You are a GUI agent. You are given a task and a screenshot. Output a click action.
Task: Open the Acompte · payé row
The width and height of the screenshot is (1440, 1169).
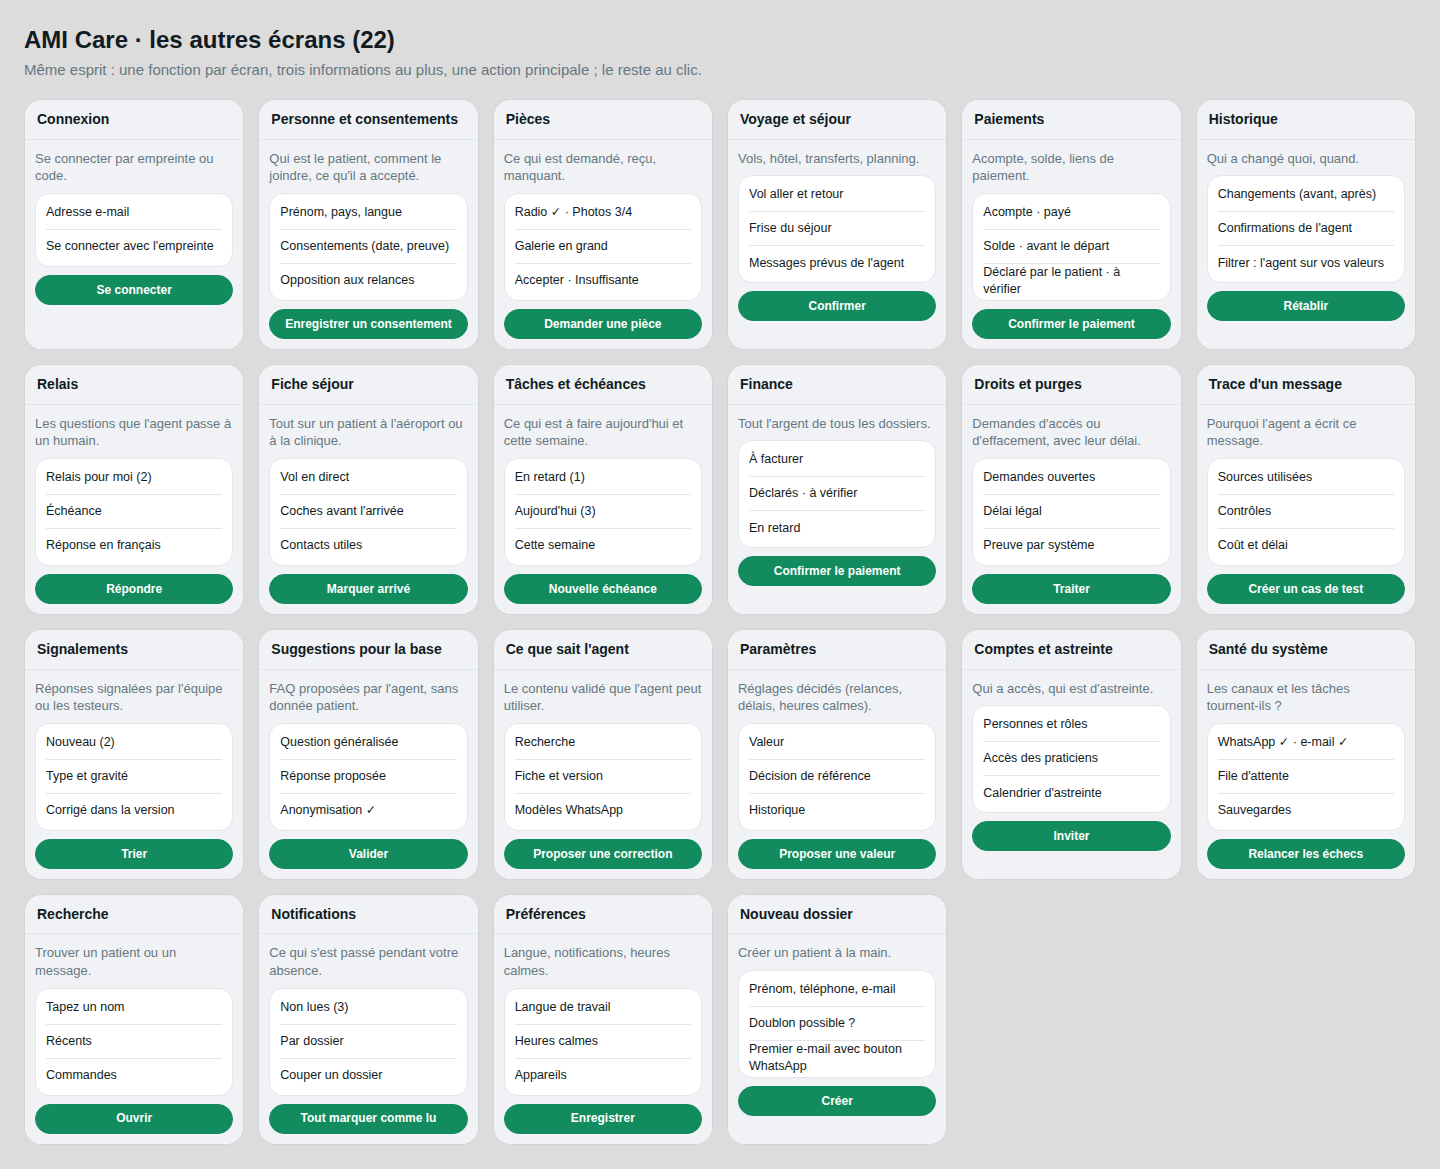pos(1071,212)
